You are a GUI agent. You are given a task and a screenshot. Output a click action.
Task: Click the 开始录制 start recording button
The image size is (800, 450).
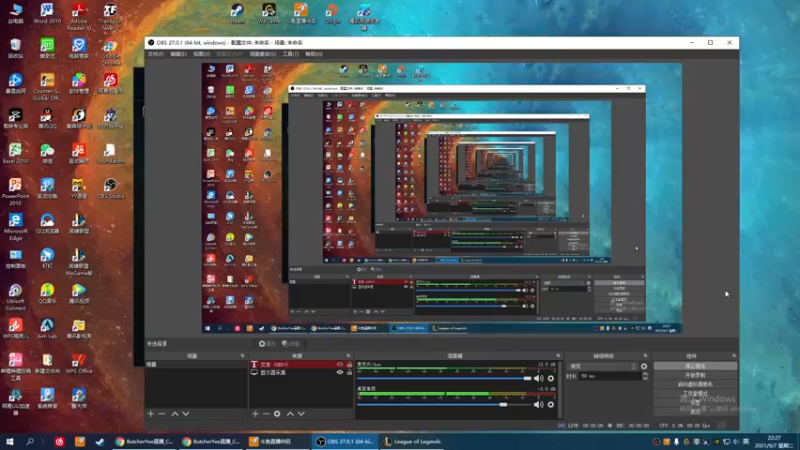[x=695, y=375]
